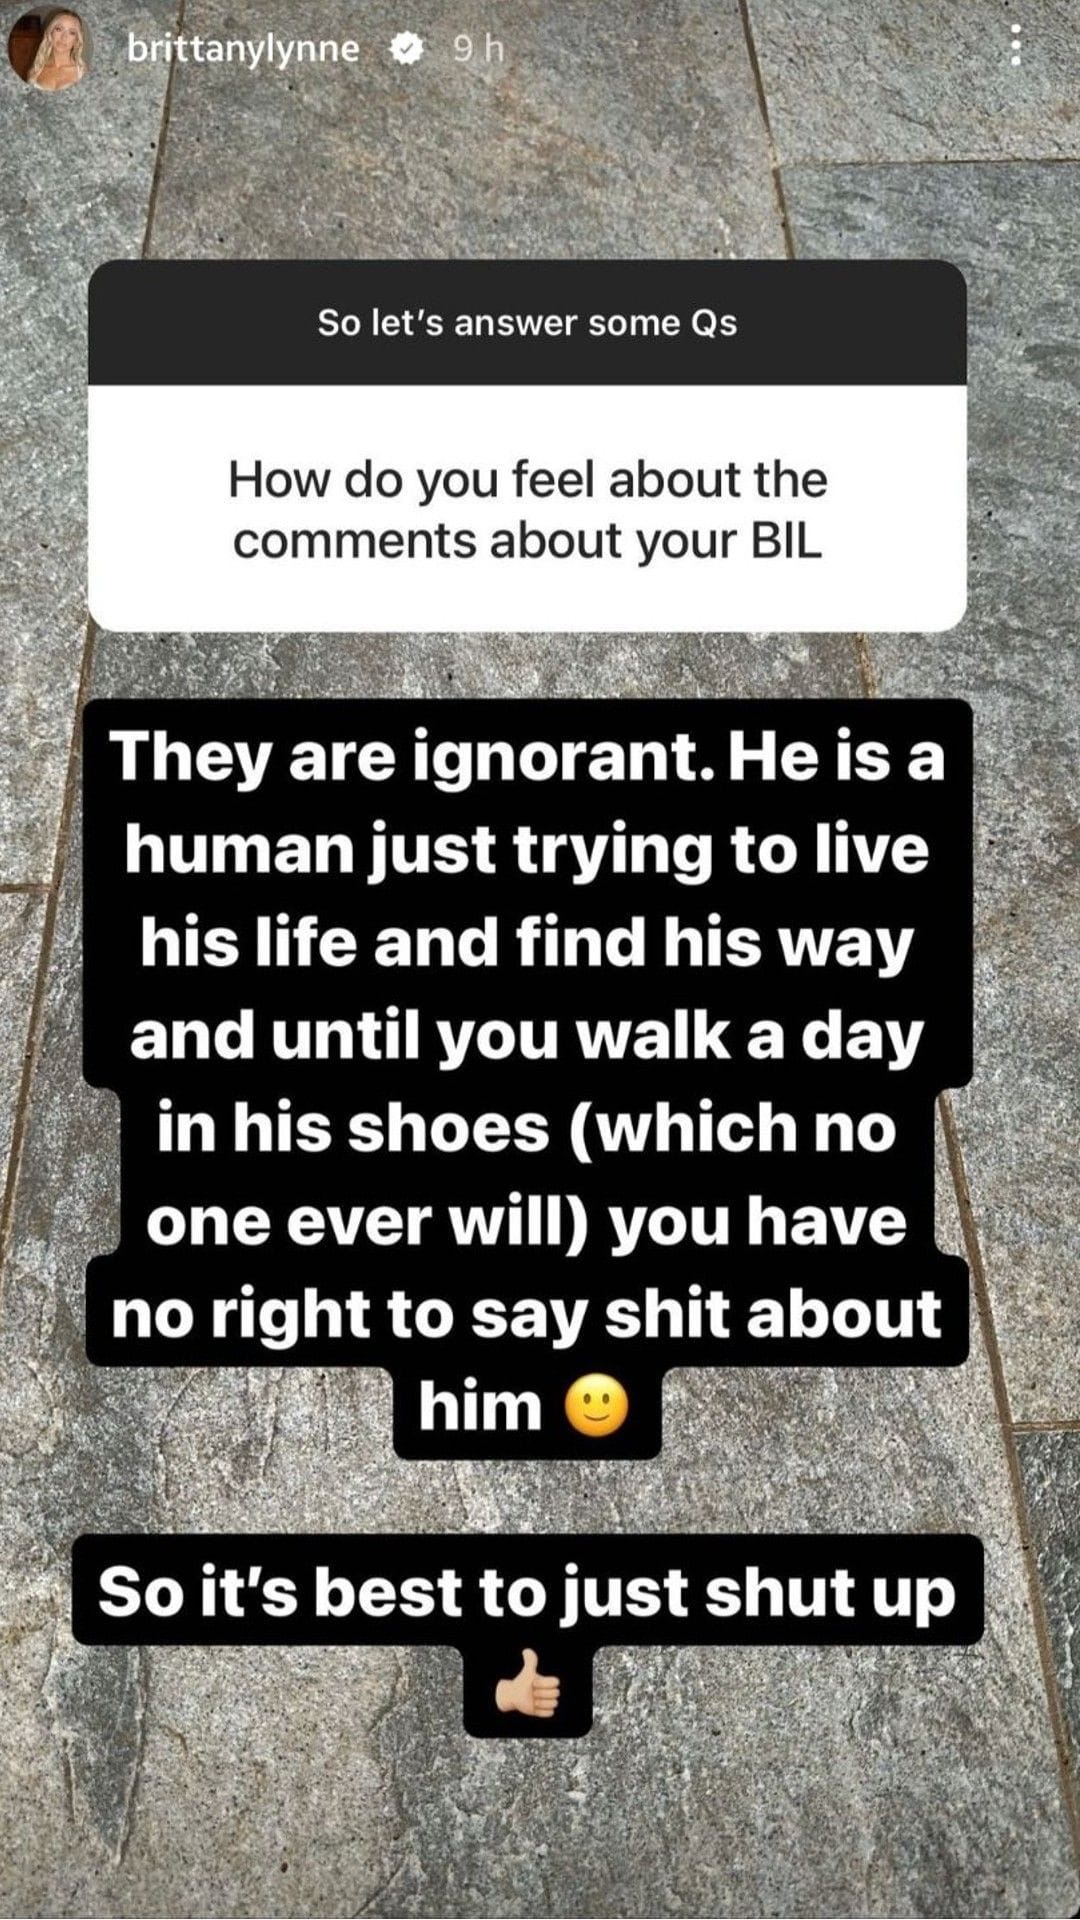Image resolution: width=1080 pixels, height=1920 pixels.
Task: Click the word "BIL" in the question box
Action: coord(785,541)
